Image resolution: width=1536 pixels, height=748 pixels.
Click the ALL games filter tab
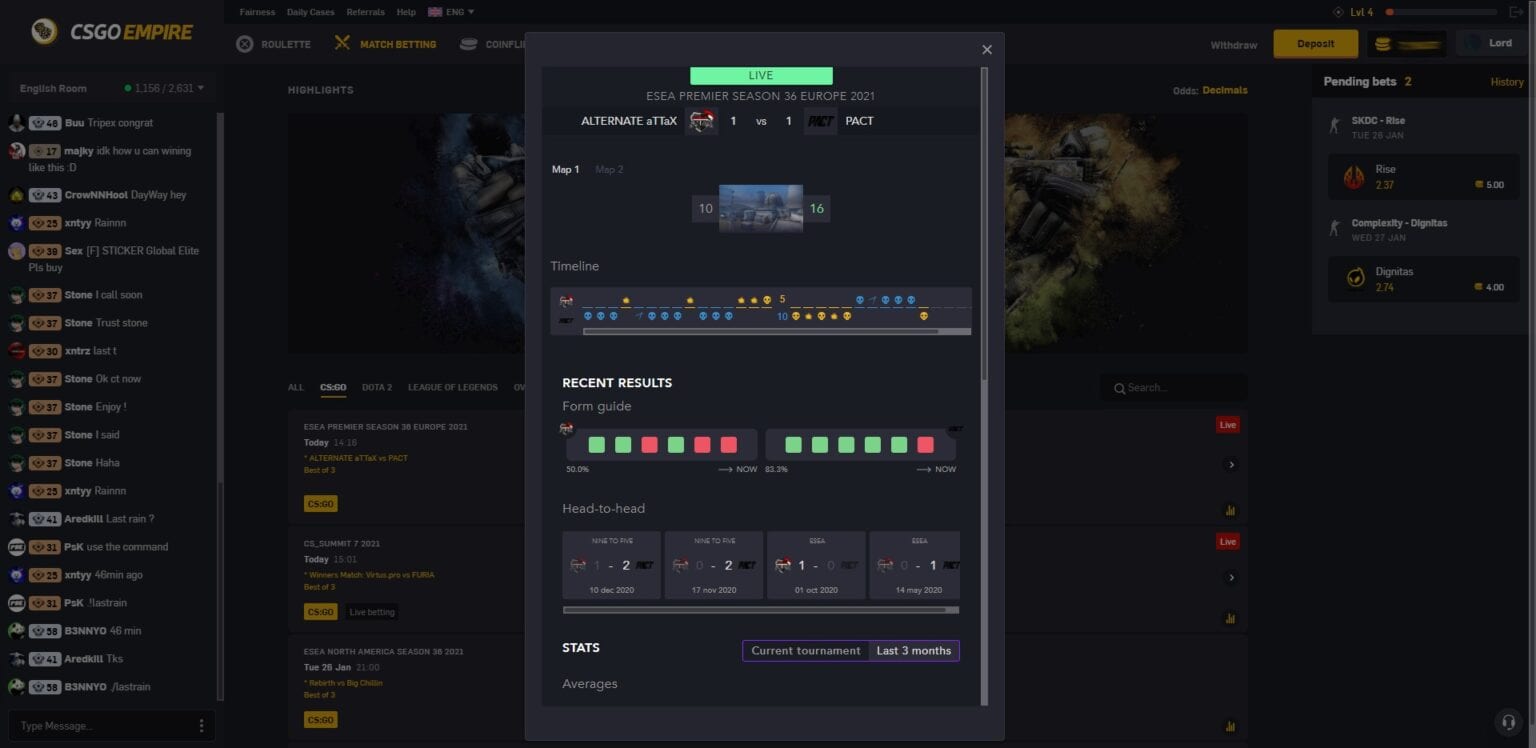coord(296,387)
